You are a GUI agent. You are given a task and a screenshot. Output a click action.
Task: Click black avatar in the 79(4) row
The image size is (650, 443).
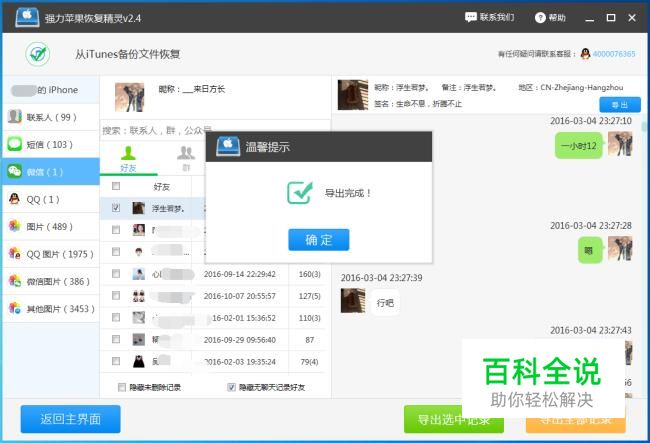coord(138,361)
